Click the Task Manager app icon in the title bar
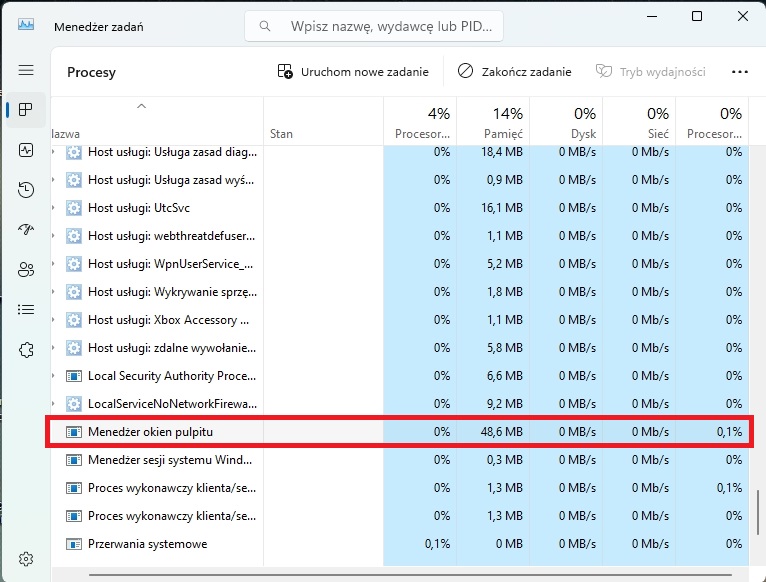Screen dimensions: 766x582 (x=26, y=24)
